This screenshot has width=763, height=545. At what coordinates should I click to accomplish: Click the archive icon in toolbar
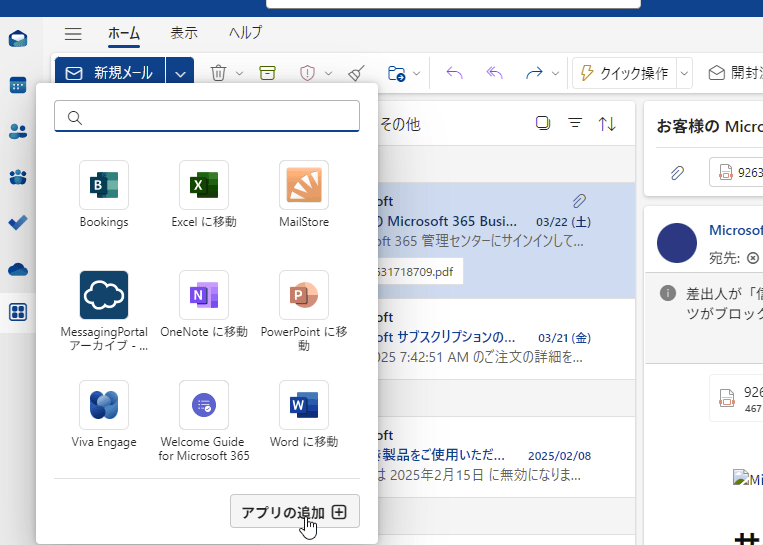click(x=267, y=73)
